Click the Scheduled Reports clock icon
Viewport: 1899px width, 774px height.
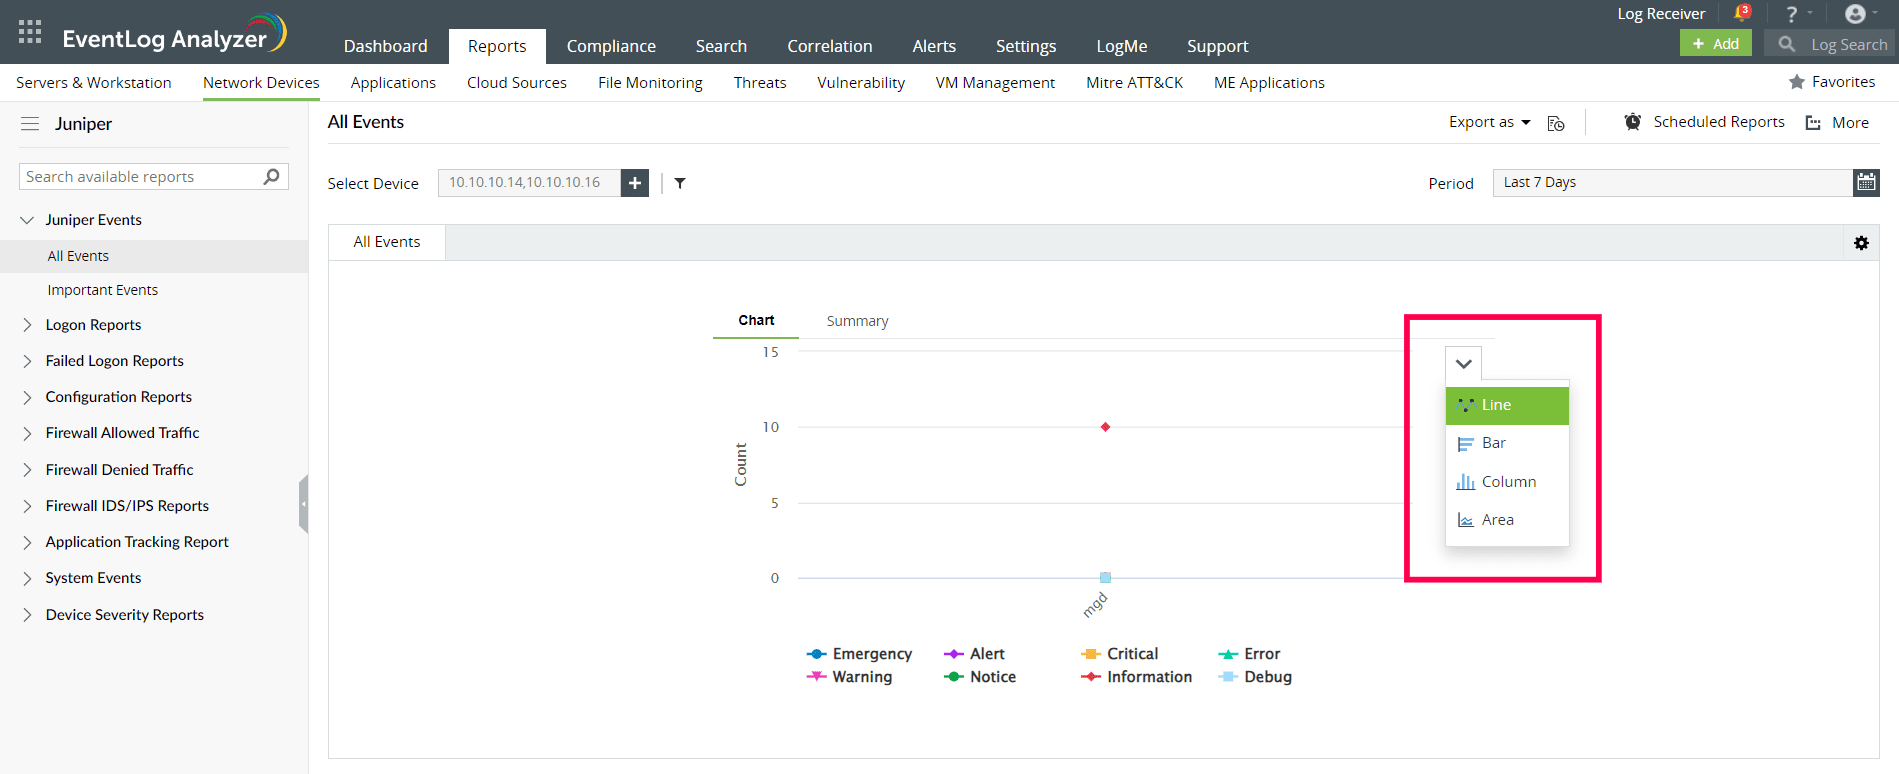click(x=1633, y=122)
